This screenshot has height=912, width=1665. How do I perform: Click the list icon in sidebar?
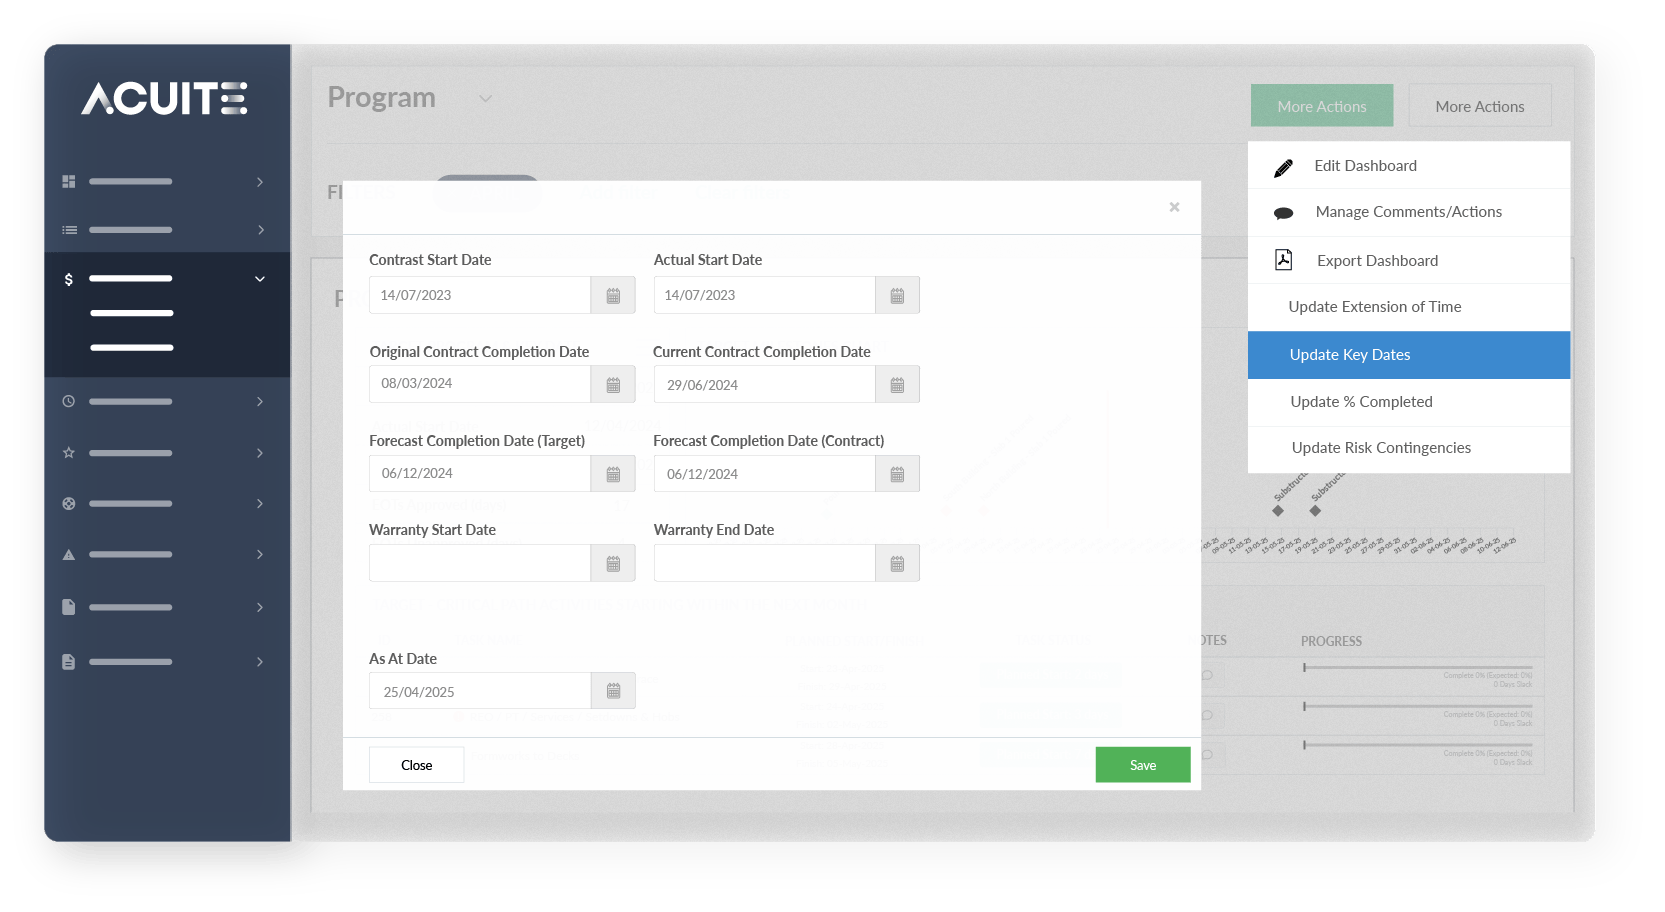pyautogui.click(x=69, y=230)
